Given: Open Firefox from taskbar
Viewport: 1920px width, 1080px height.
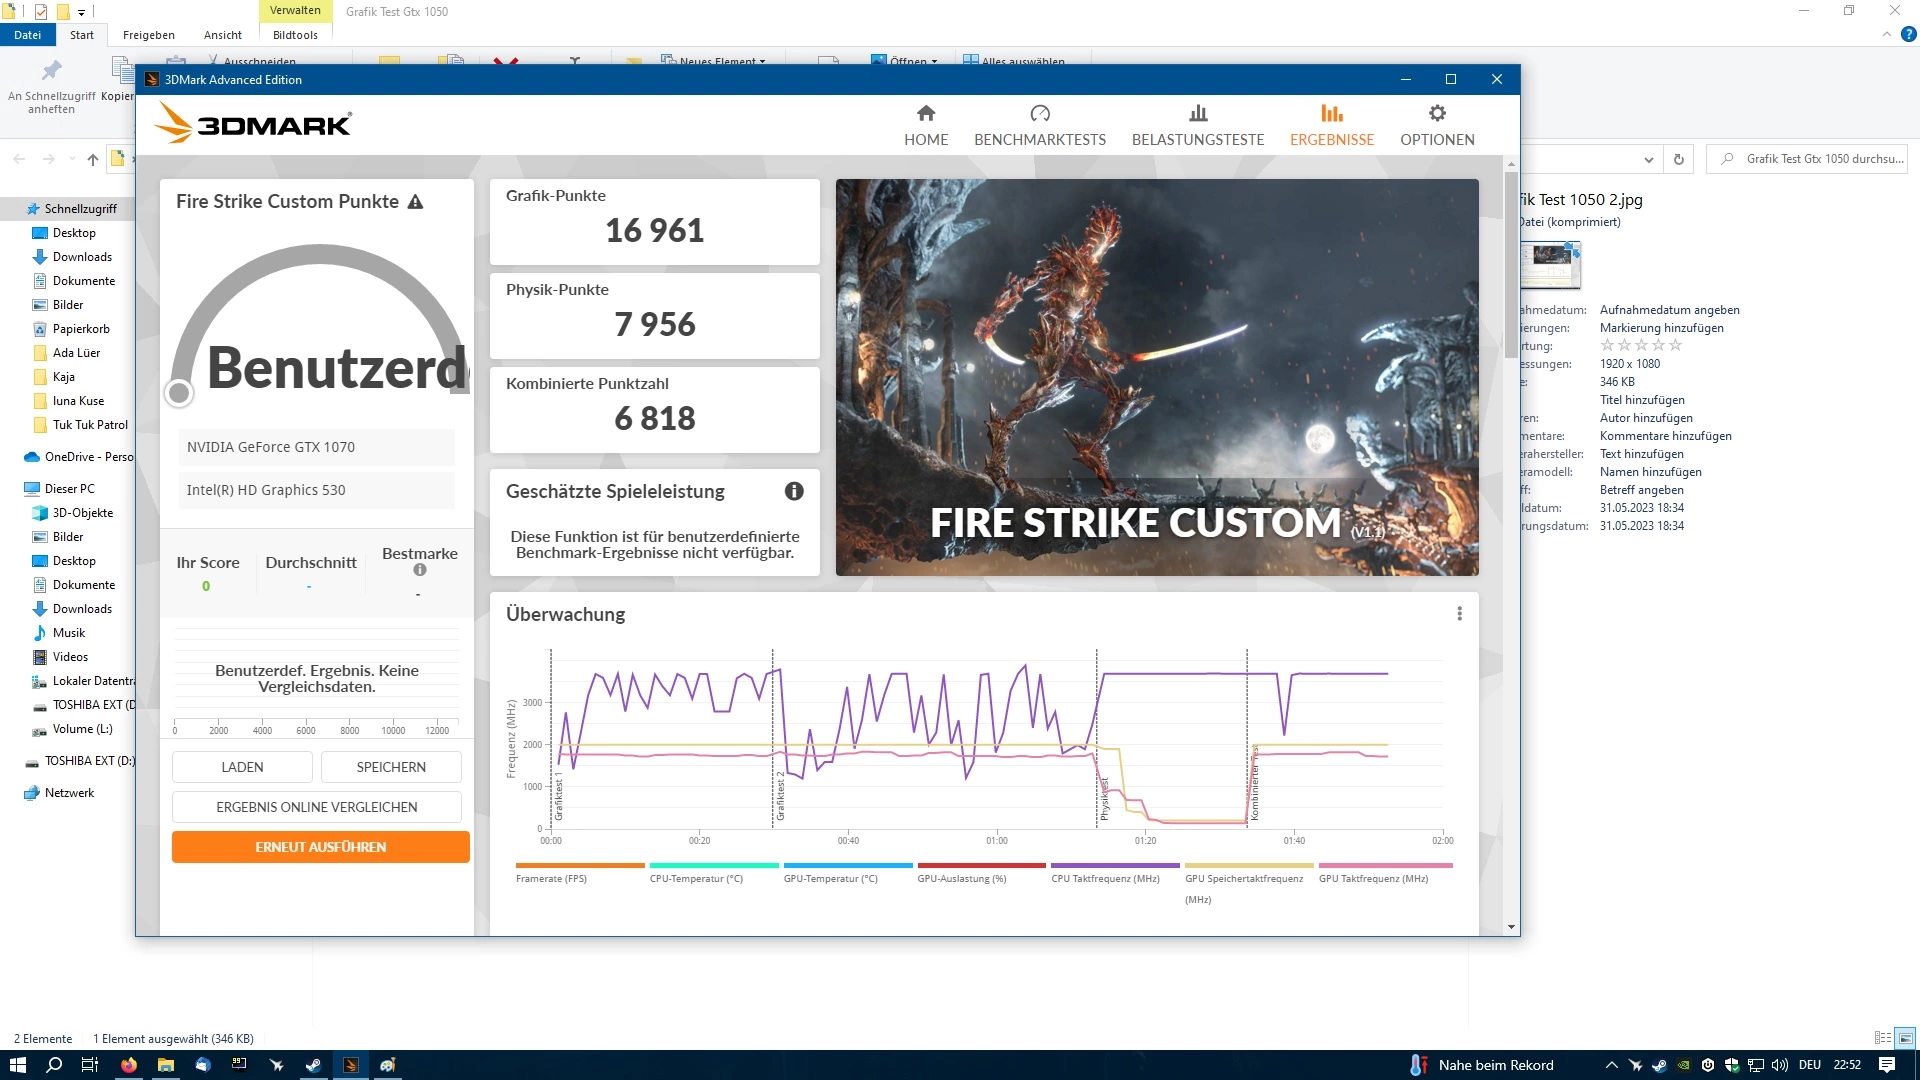Looking at the screenshot, I should pyautogui.click(x=129, y=1065).
